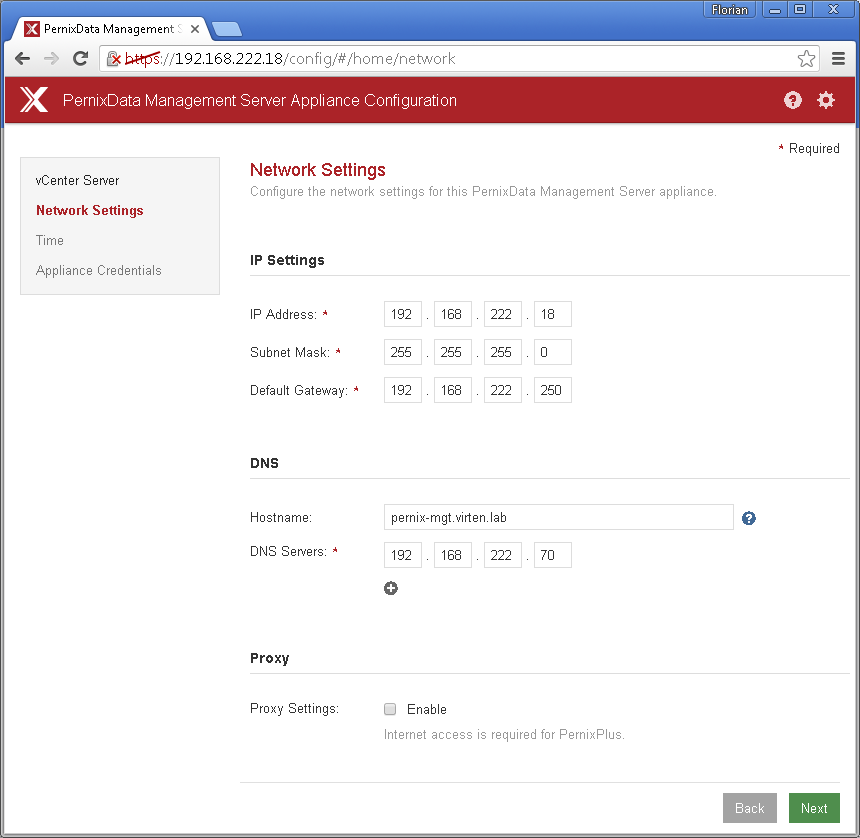Close the PernixData Management browser tab
Screen dimensions: 860x838
pos(195,29)
